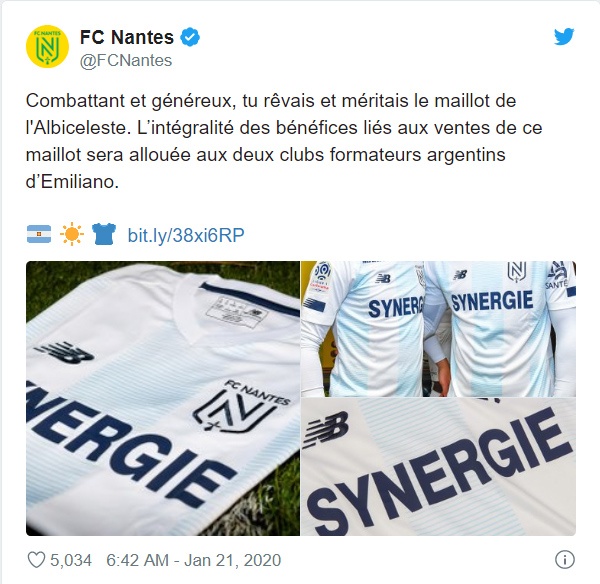
Task: View the close-up SYNERGIE jersey photo
Action: (x=439, y=467)
